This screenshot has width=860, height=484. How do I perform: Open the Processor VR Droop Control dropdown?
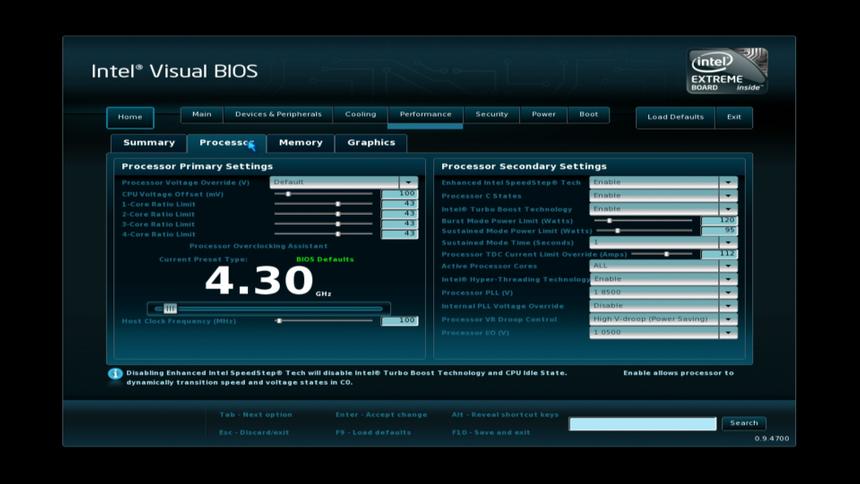tap(728, 319)
